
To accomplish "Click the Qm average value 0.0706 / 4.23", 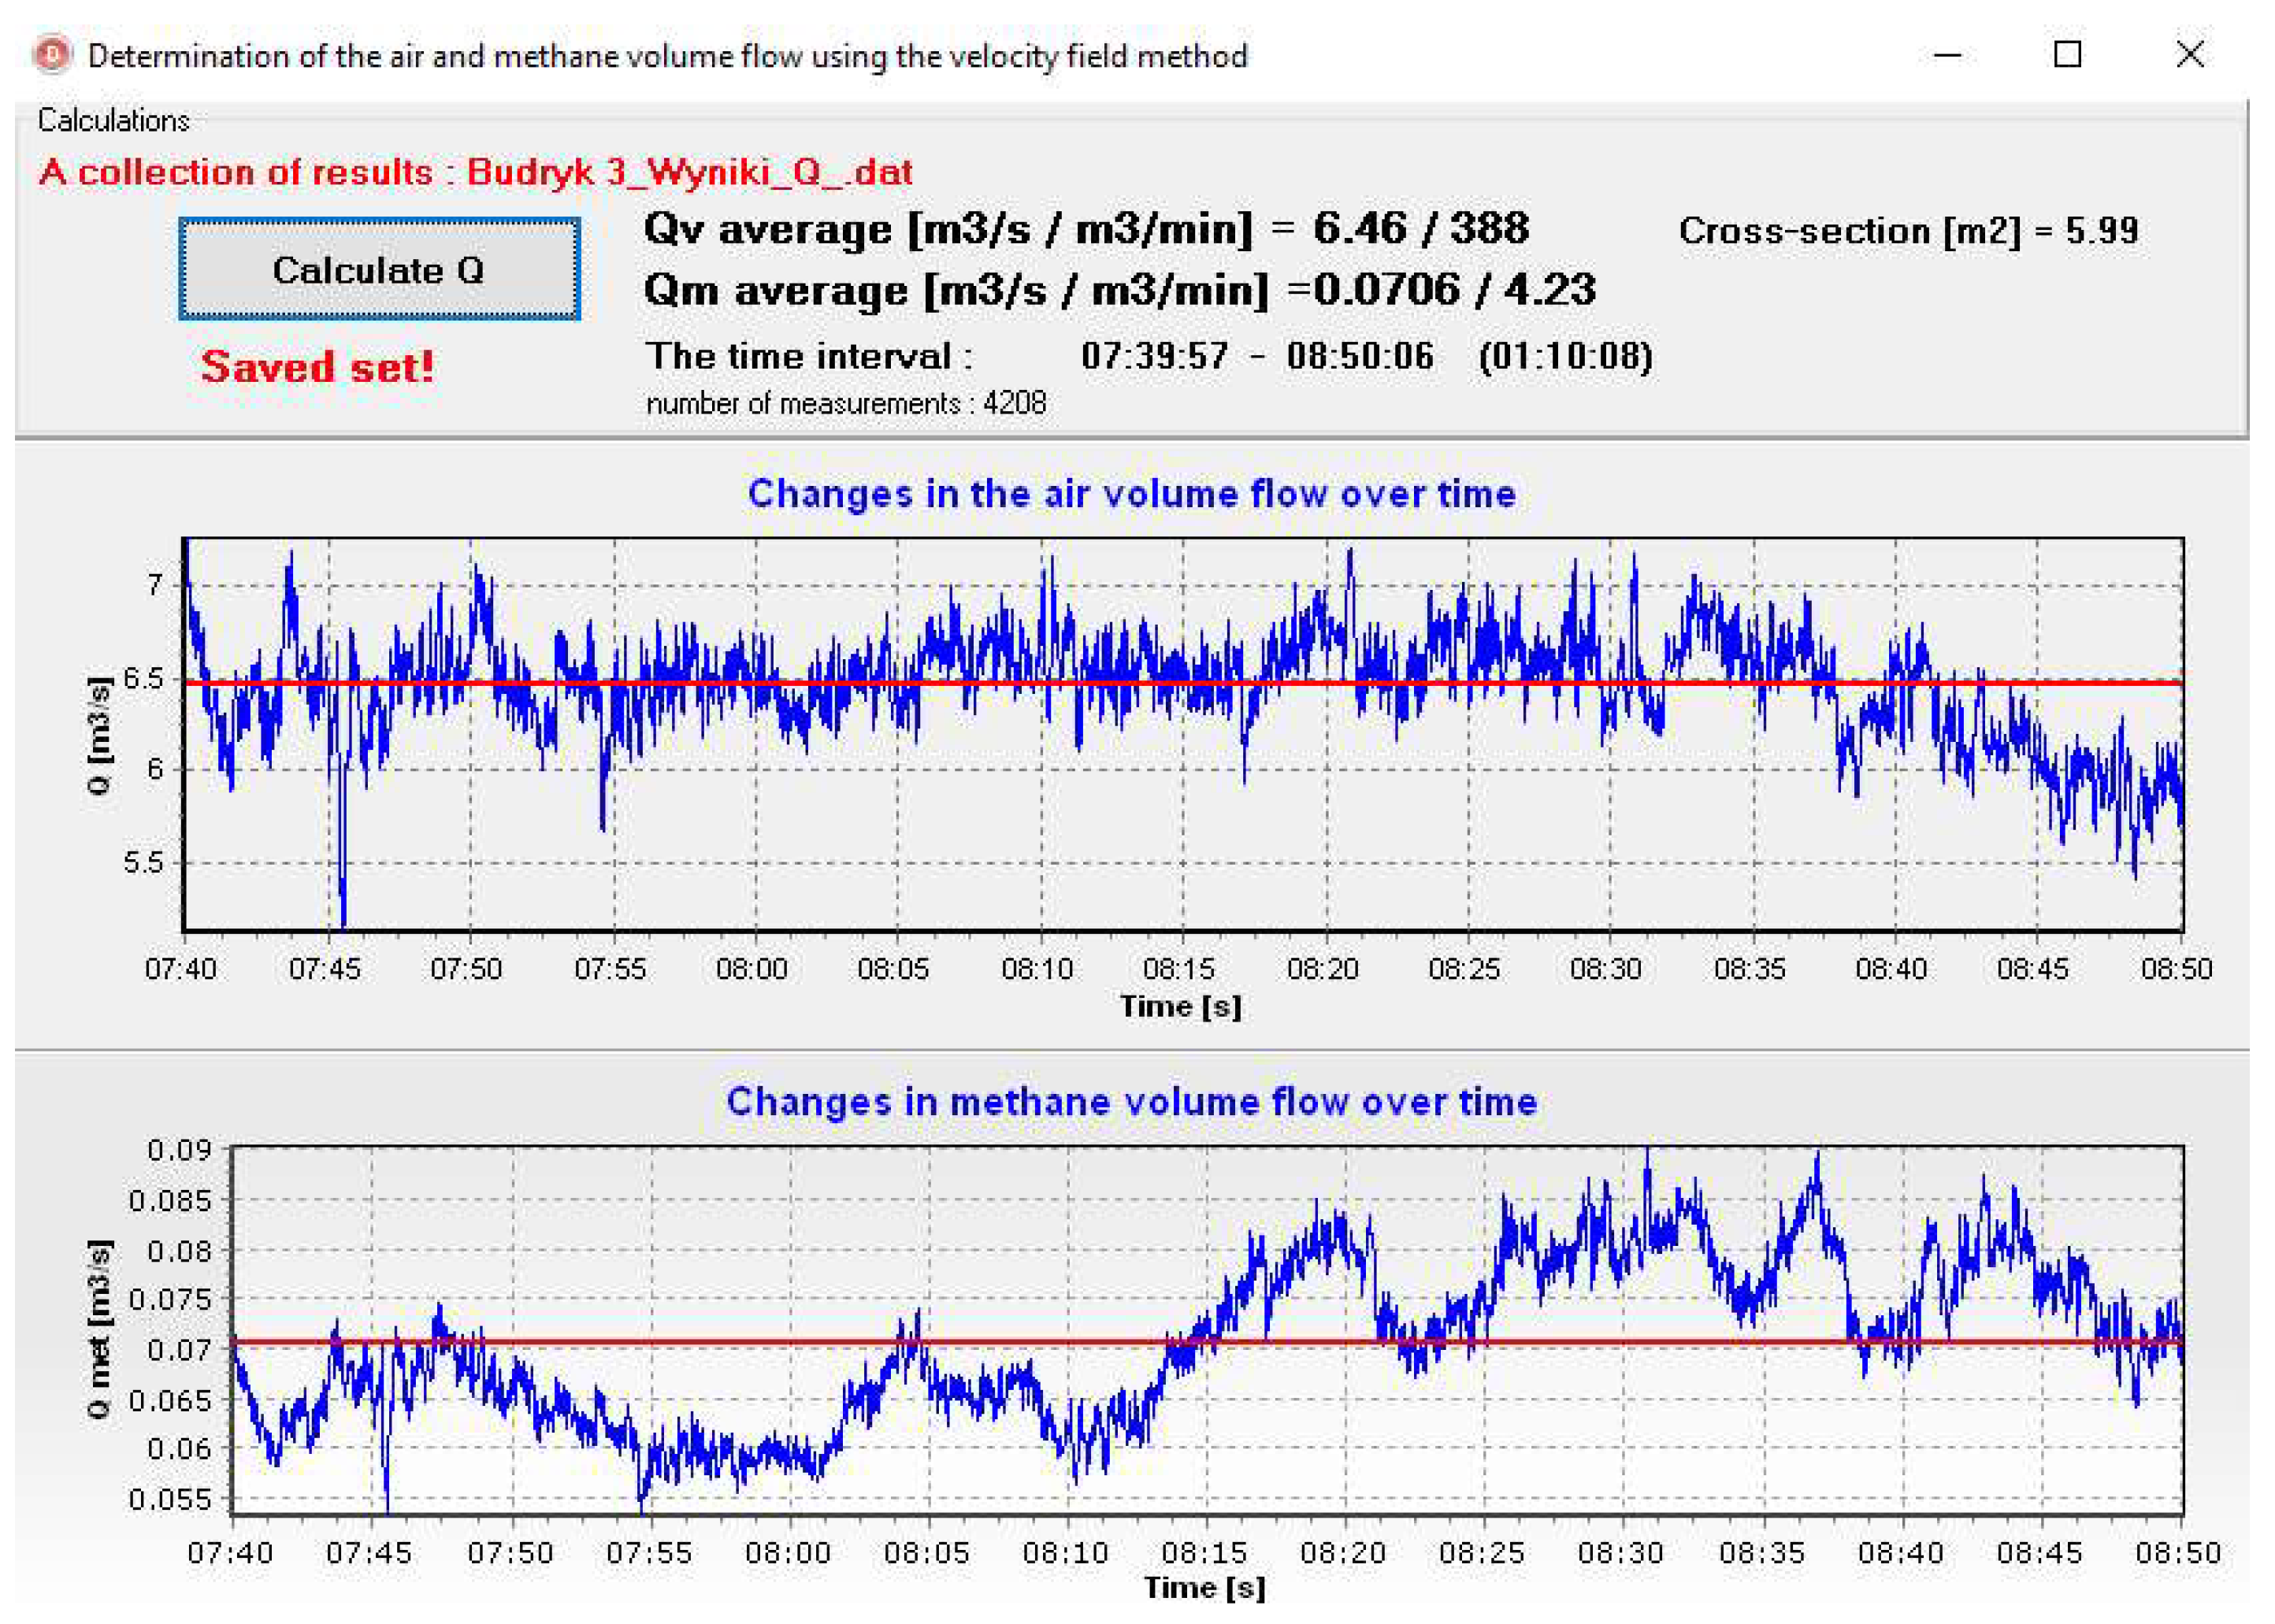I will [1454, 290].
